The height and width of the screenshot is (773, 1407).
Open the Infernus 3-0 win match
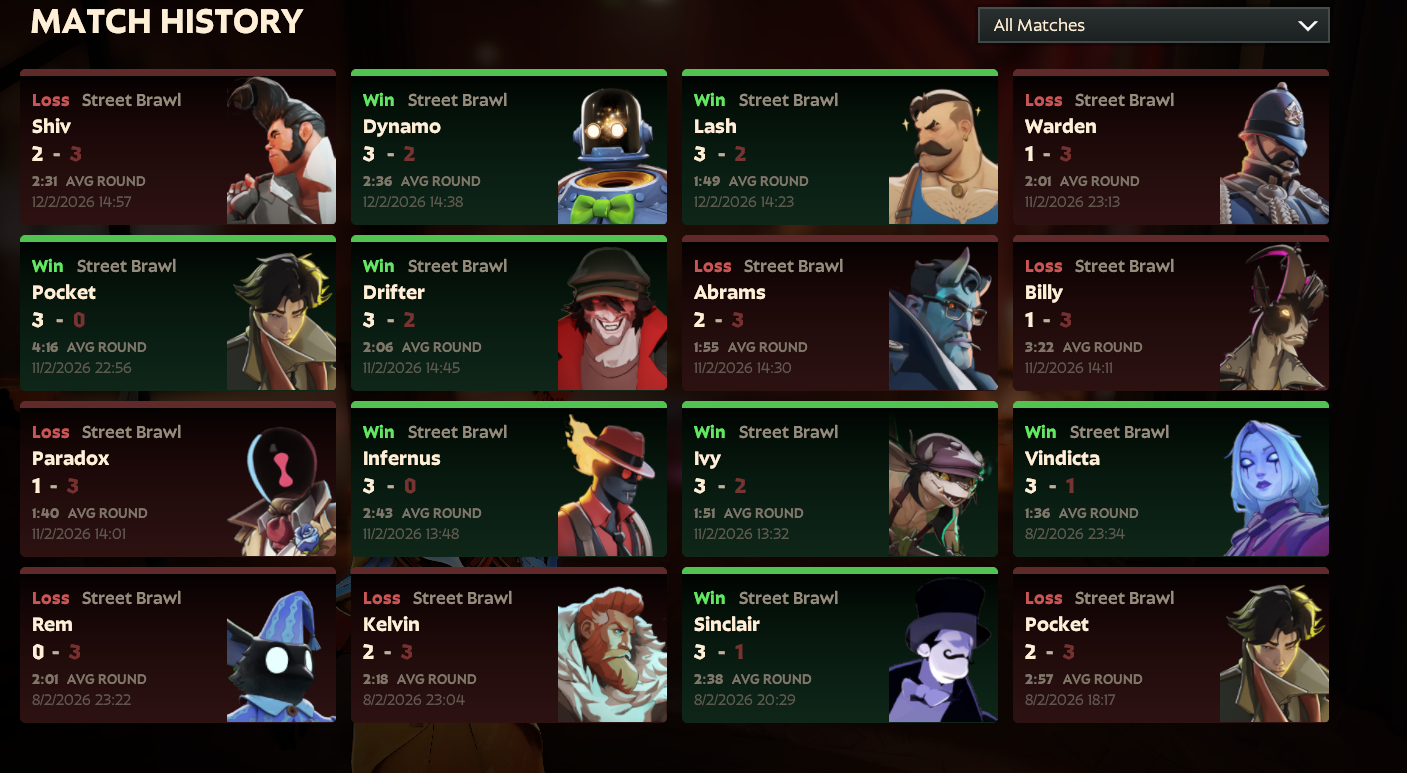509,479
